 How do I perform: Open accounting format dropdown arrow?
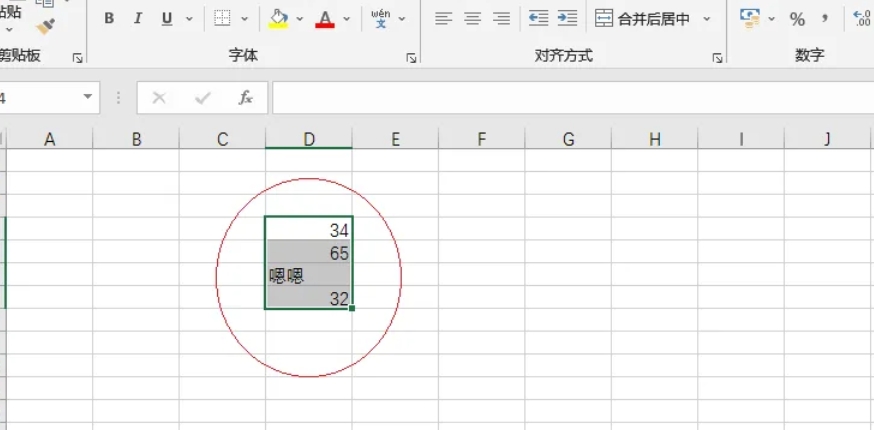[771, 19]
